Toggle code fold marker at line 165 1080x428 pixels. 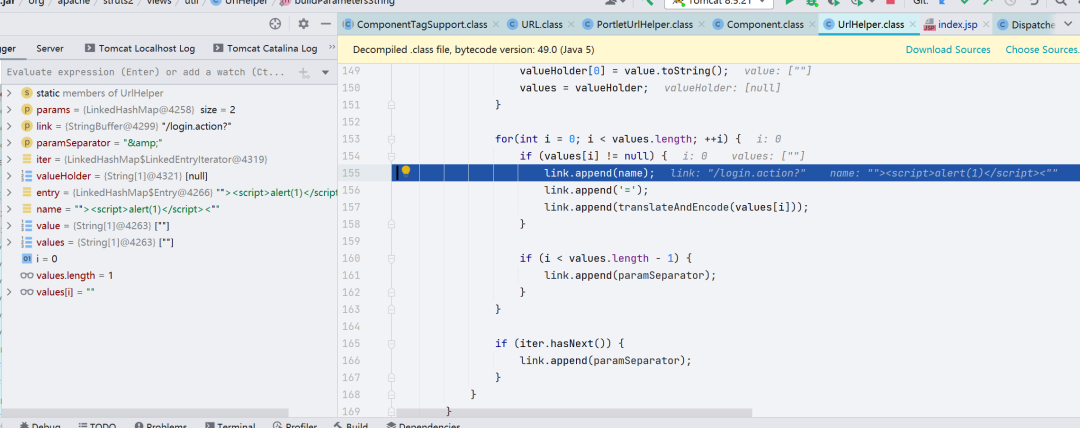click(392, 342)
